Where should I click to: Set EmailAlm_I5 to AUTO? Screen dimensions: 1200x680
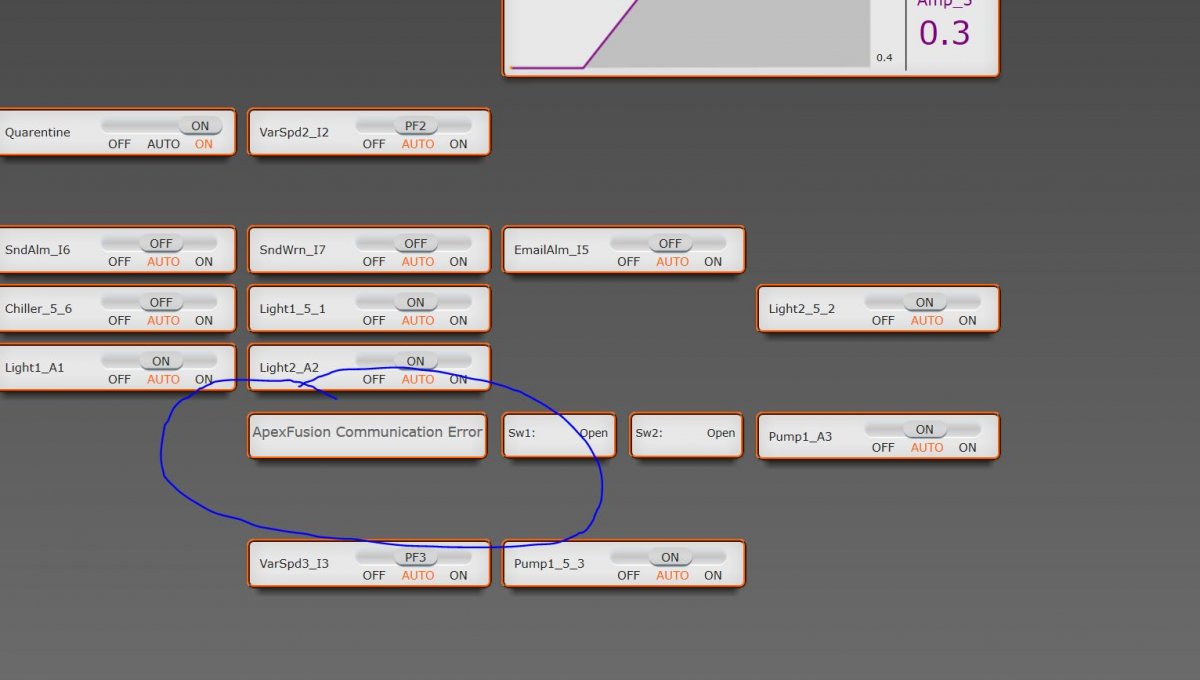click(672, 262)
